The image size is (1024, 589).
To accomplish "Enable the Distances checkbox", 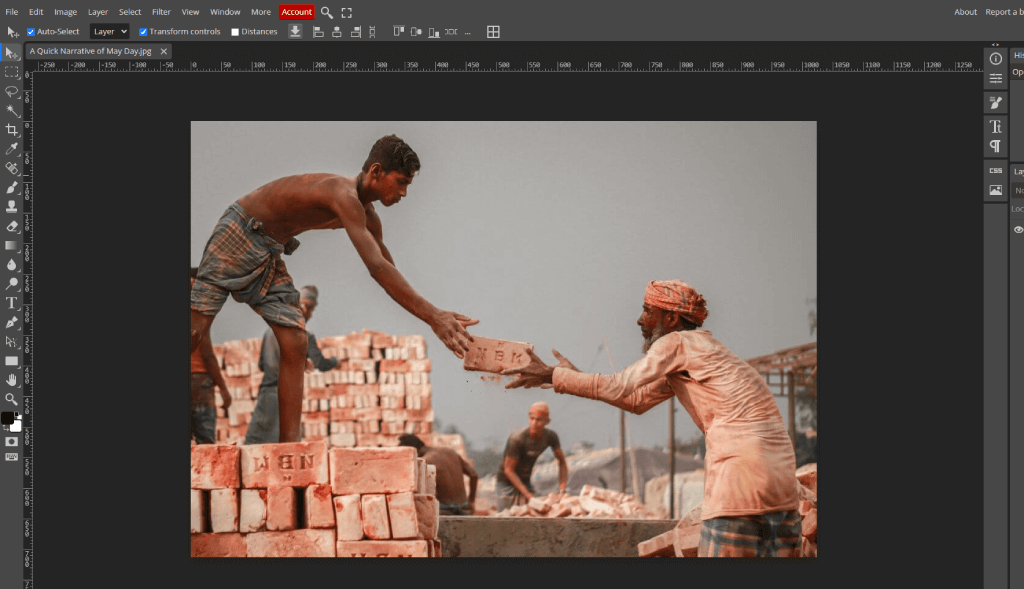I will pyautogui.click(x=236, y=31).
